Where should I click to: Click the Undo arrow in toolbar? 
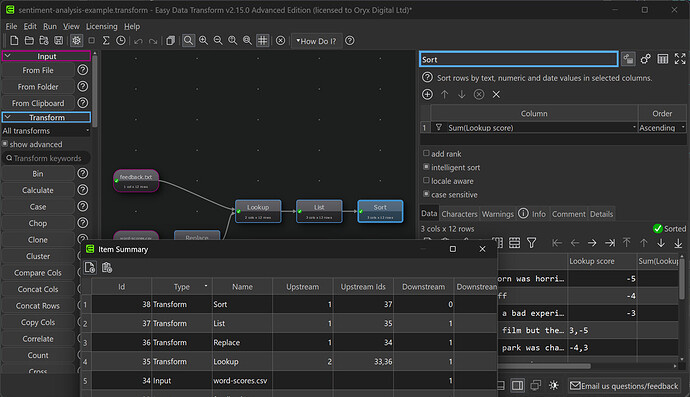pyautogui.click(x=138, y=41)
